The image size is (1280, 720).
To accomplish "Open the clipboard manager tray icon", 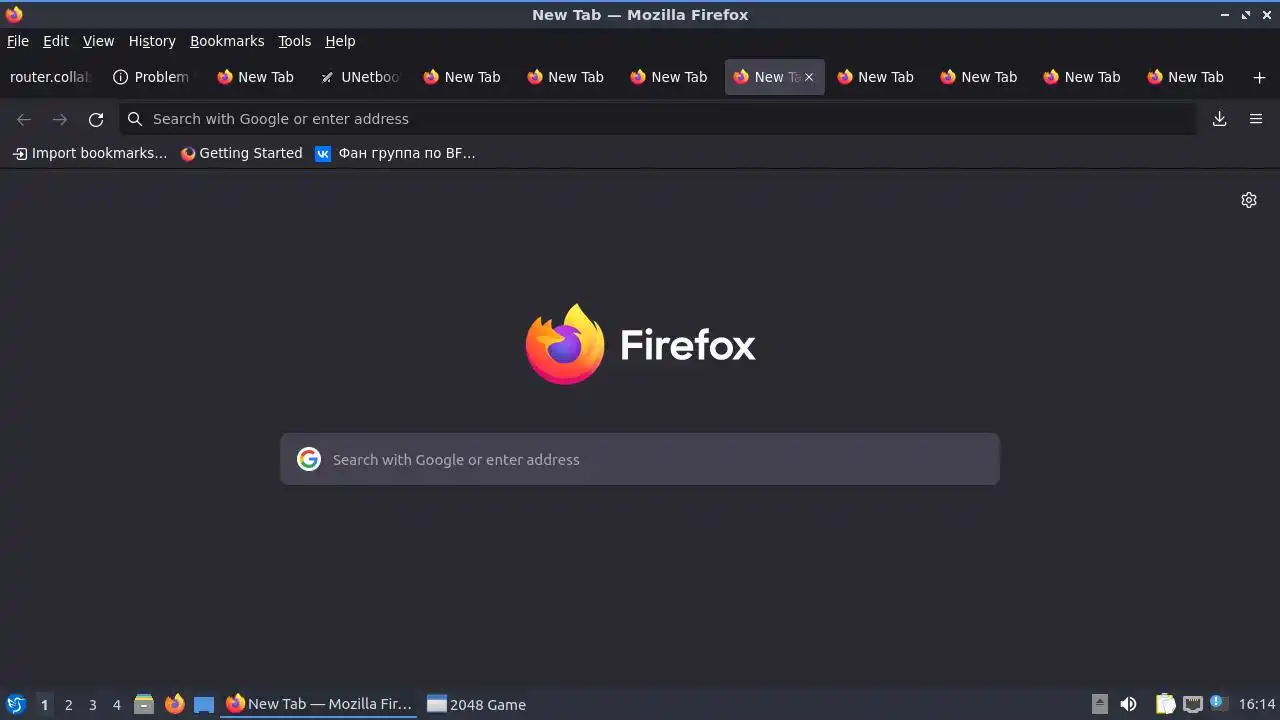I will (x=1165, y=704).
